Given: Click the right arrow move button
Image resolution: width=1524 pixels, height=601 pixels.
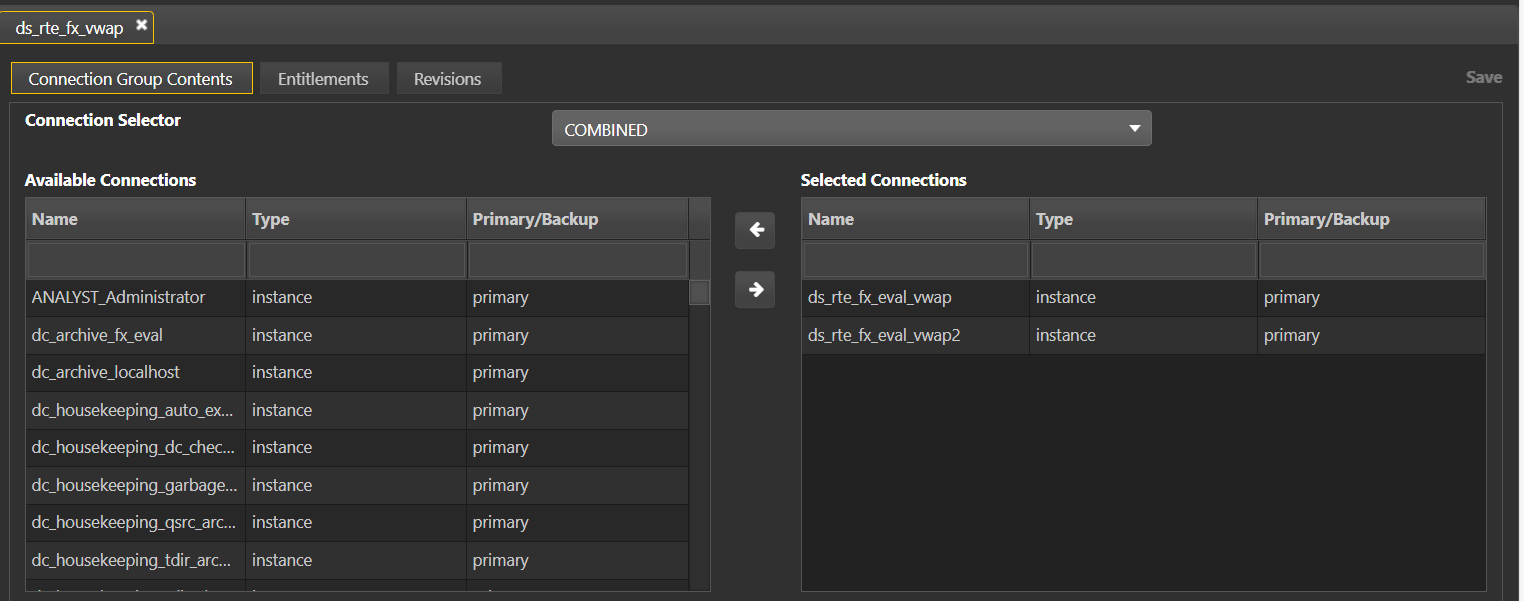Looking at the screenshot, I should pyautogui.click(x=755, y=290).
